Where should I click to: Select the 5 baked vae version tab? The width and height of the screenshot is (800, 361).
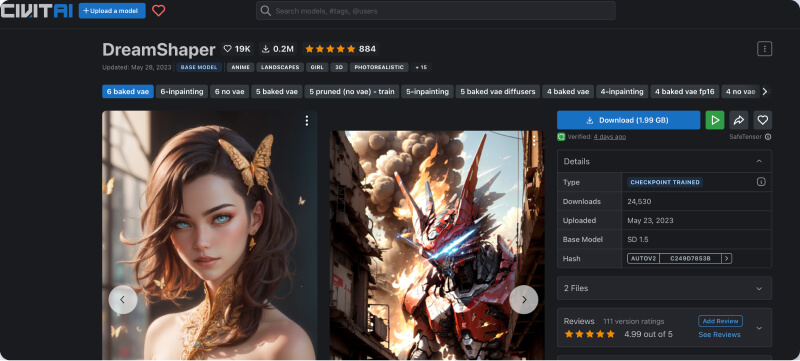tap(277, 92)
